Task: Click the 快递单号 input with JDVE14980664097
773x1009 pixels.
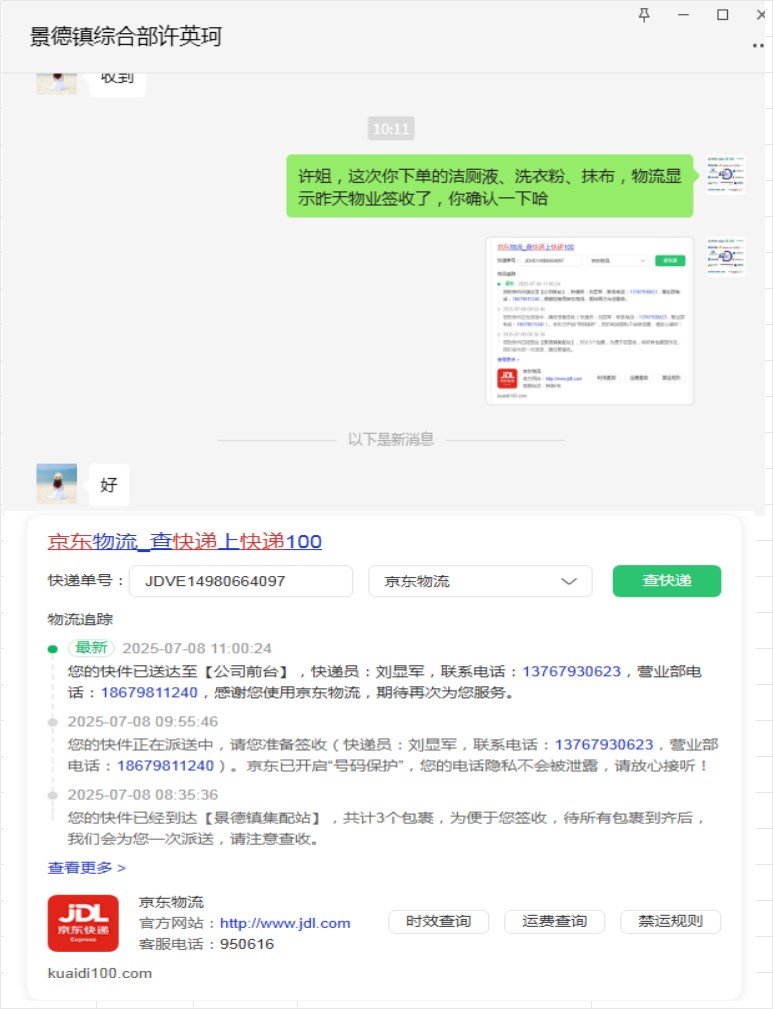Action: 241,581
